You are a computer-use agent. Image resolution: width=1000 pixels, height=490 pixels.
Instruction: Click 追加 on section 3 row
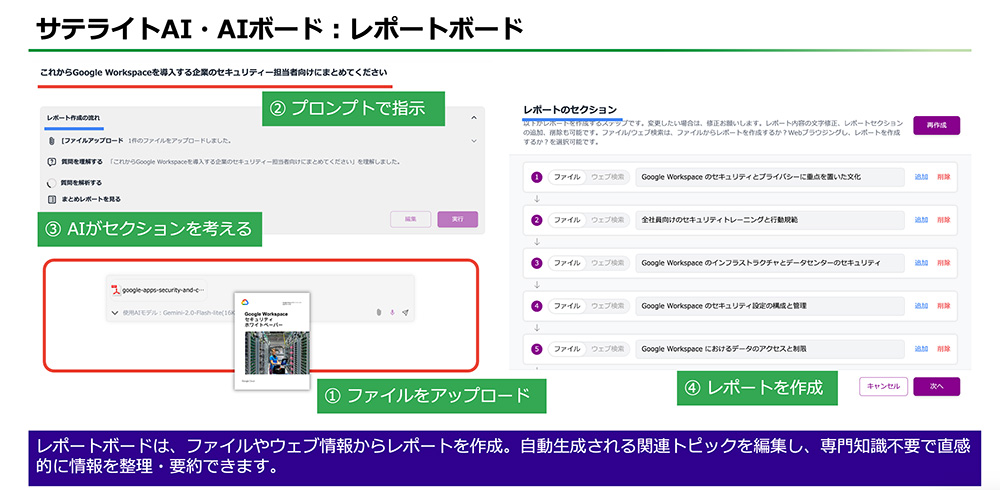pyautogui.click(x=921, y=263)
